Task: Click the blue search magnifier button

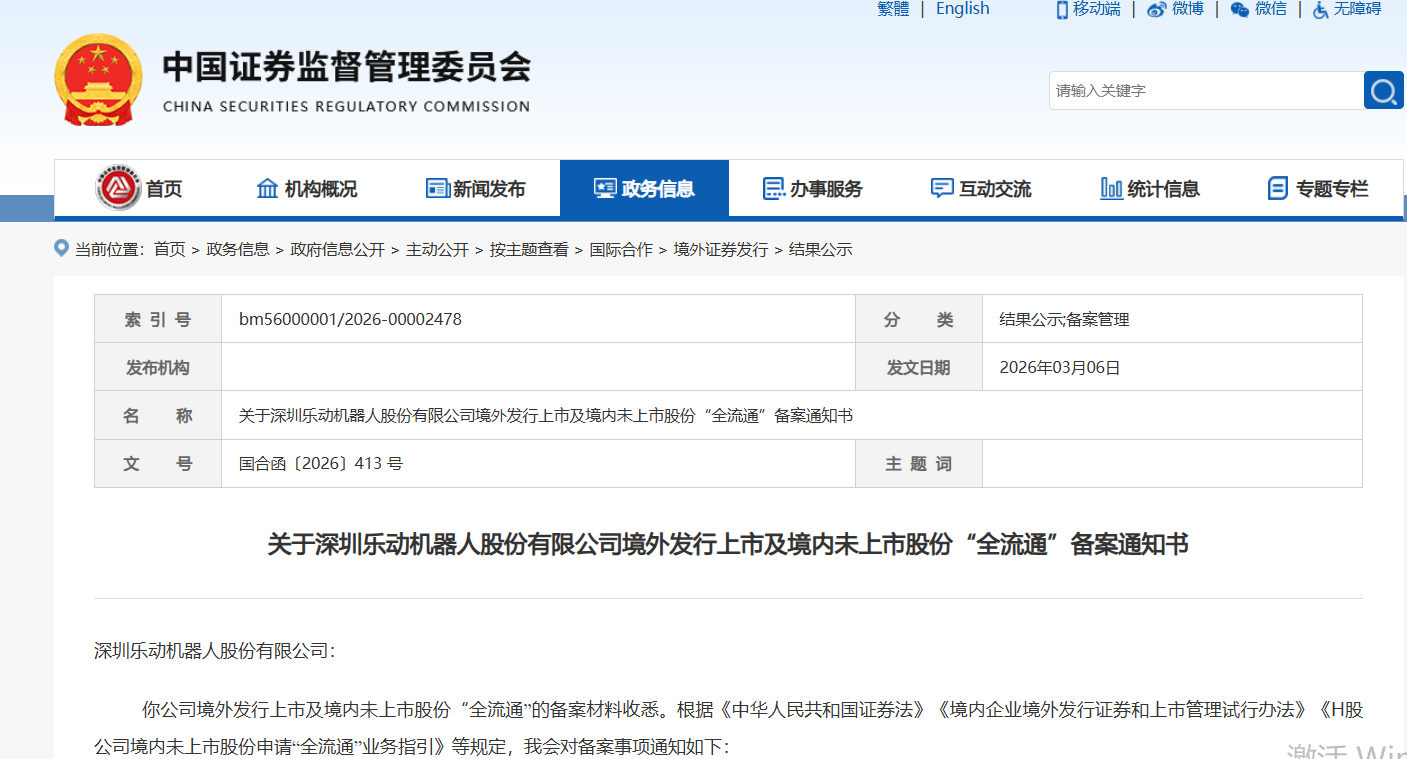Action: (1383, 91)
